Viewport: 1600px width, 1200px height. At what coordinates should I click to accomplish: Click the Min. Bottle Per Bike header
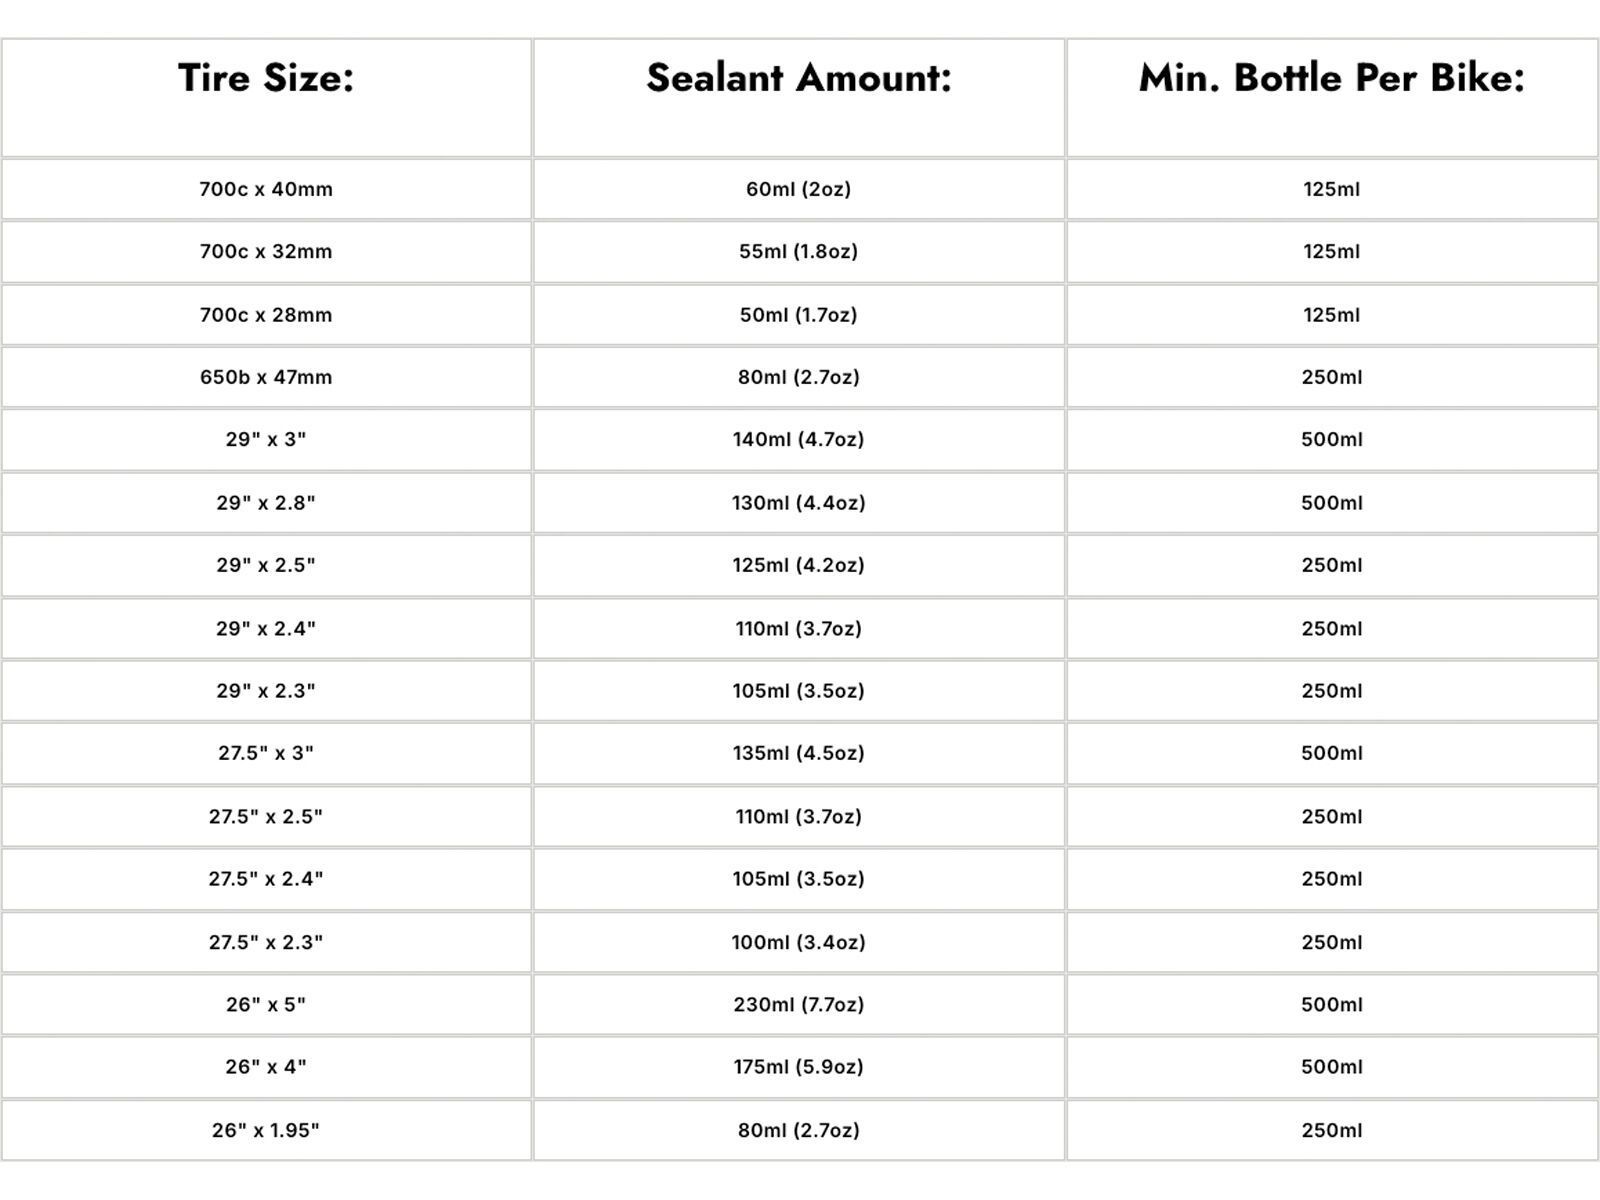(1331, 78)
